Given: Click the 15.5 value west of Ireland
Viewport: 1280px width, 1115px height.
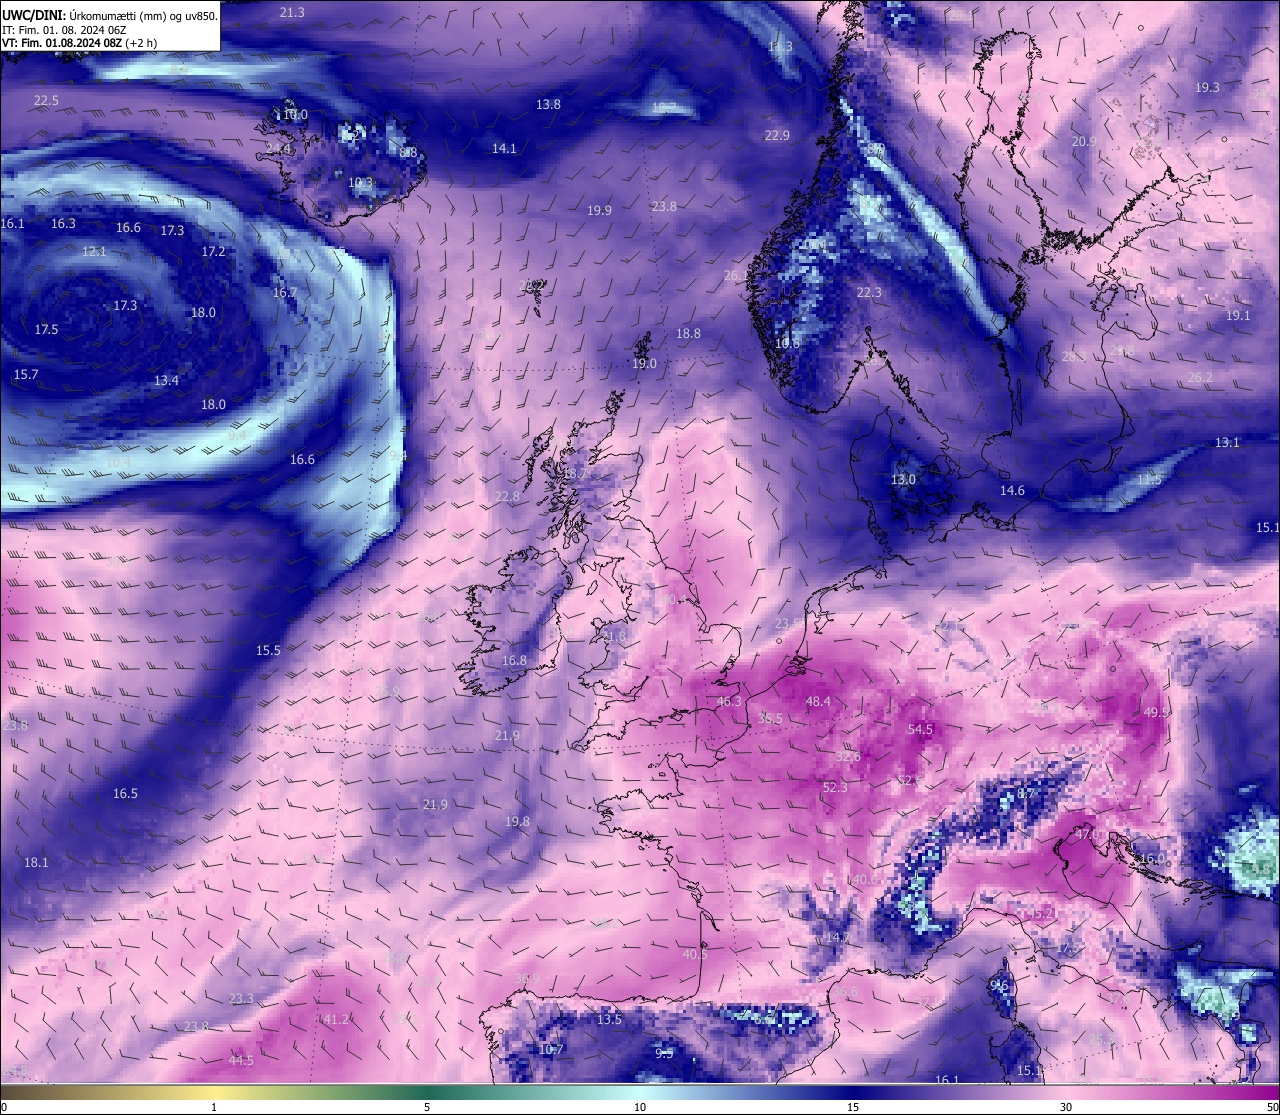Looking at the screenshot, I should tap(268, 650).
